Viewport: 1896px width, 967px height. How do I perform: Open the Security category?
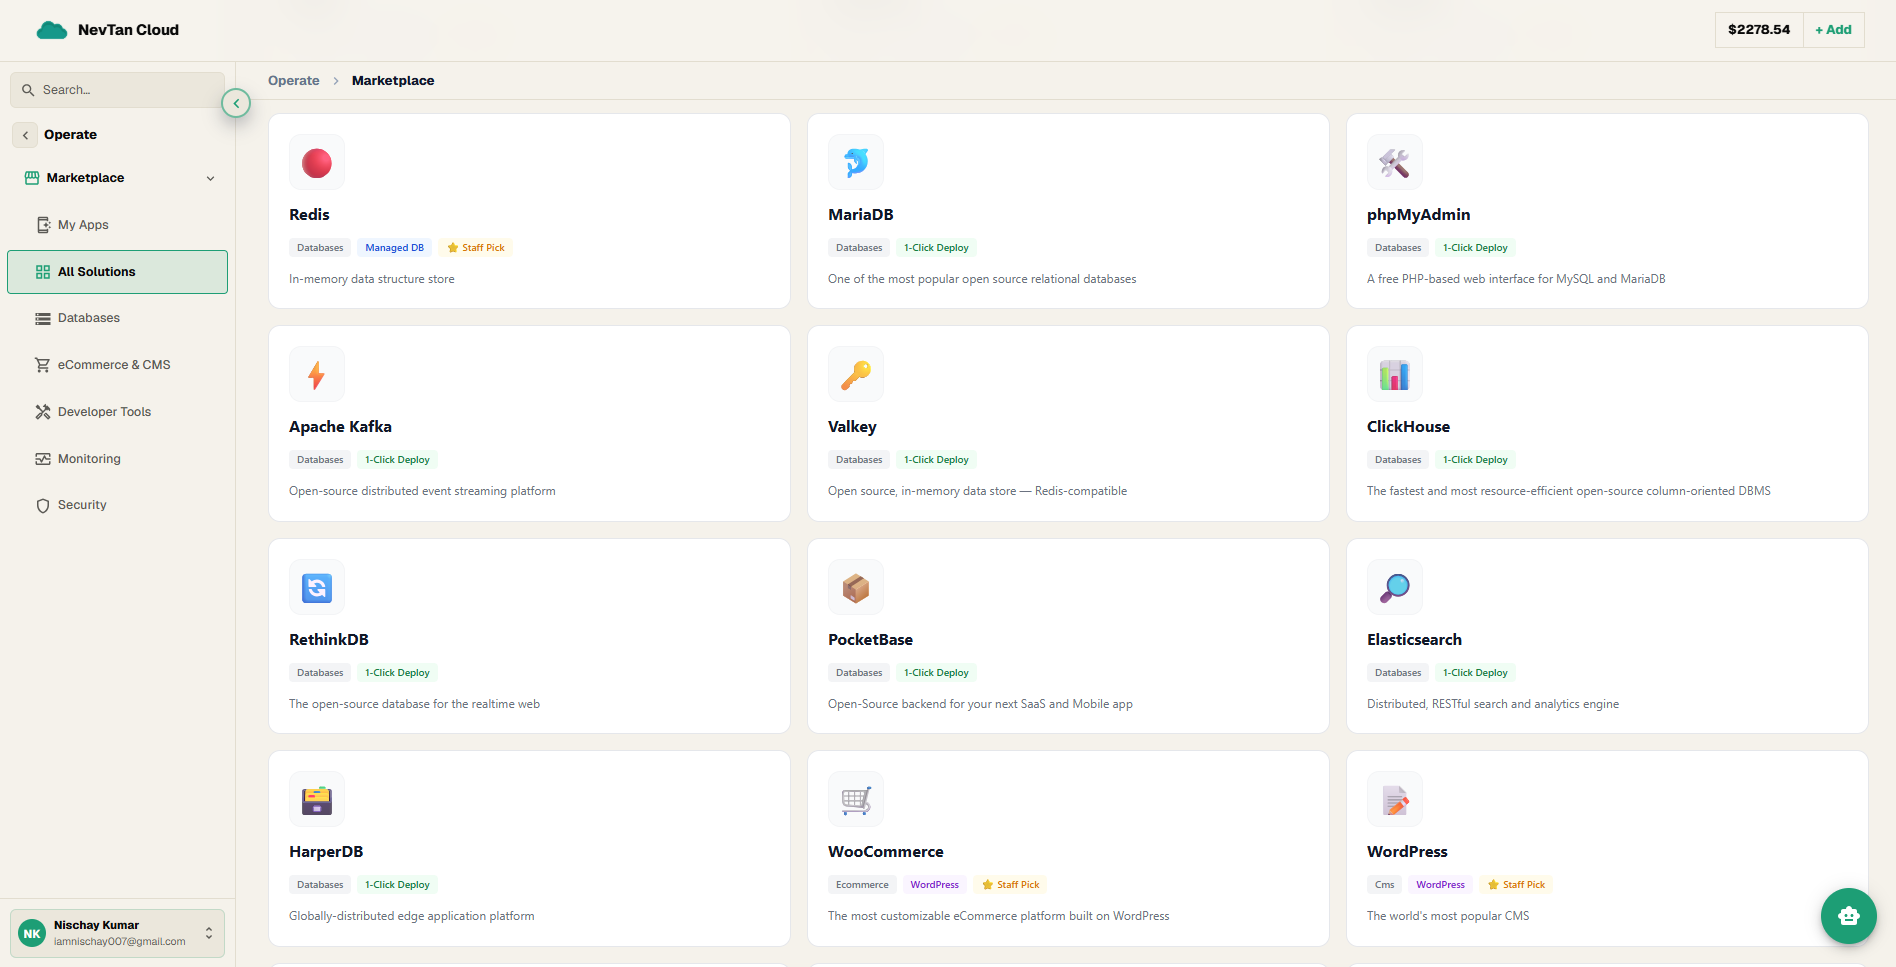117,505
